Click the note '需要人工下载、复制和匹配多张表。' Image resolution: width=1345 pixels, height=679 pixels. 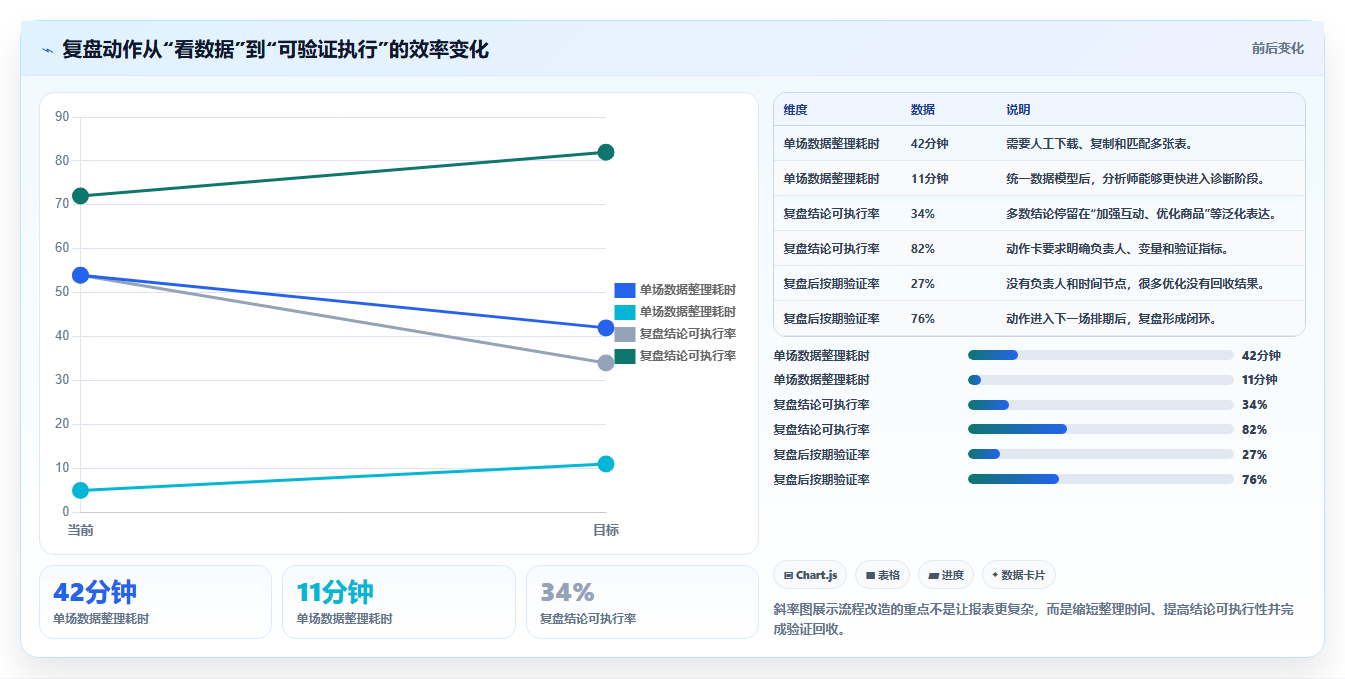pos(1099,144)
